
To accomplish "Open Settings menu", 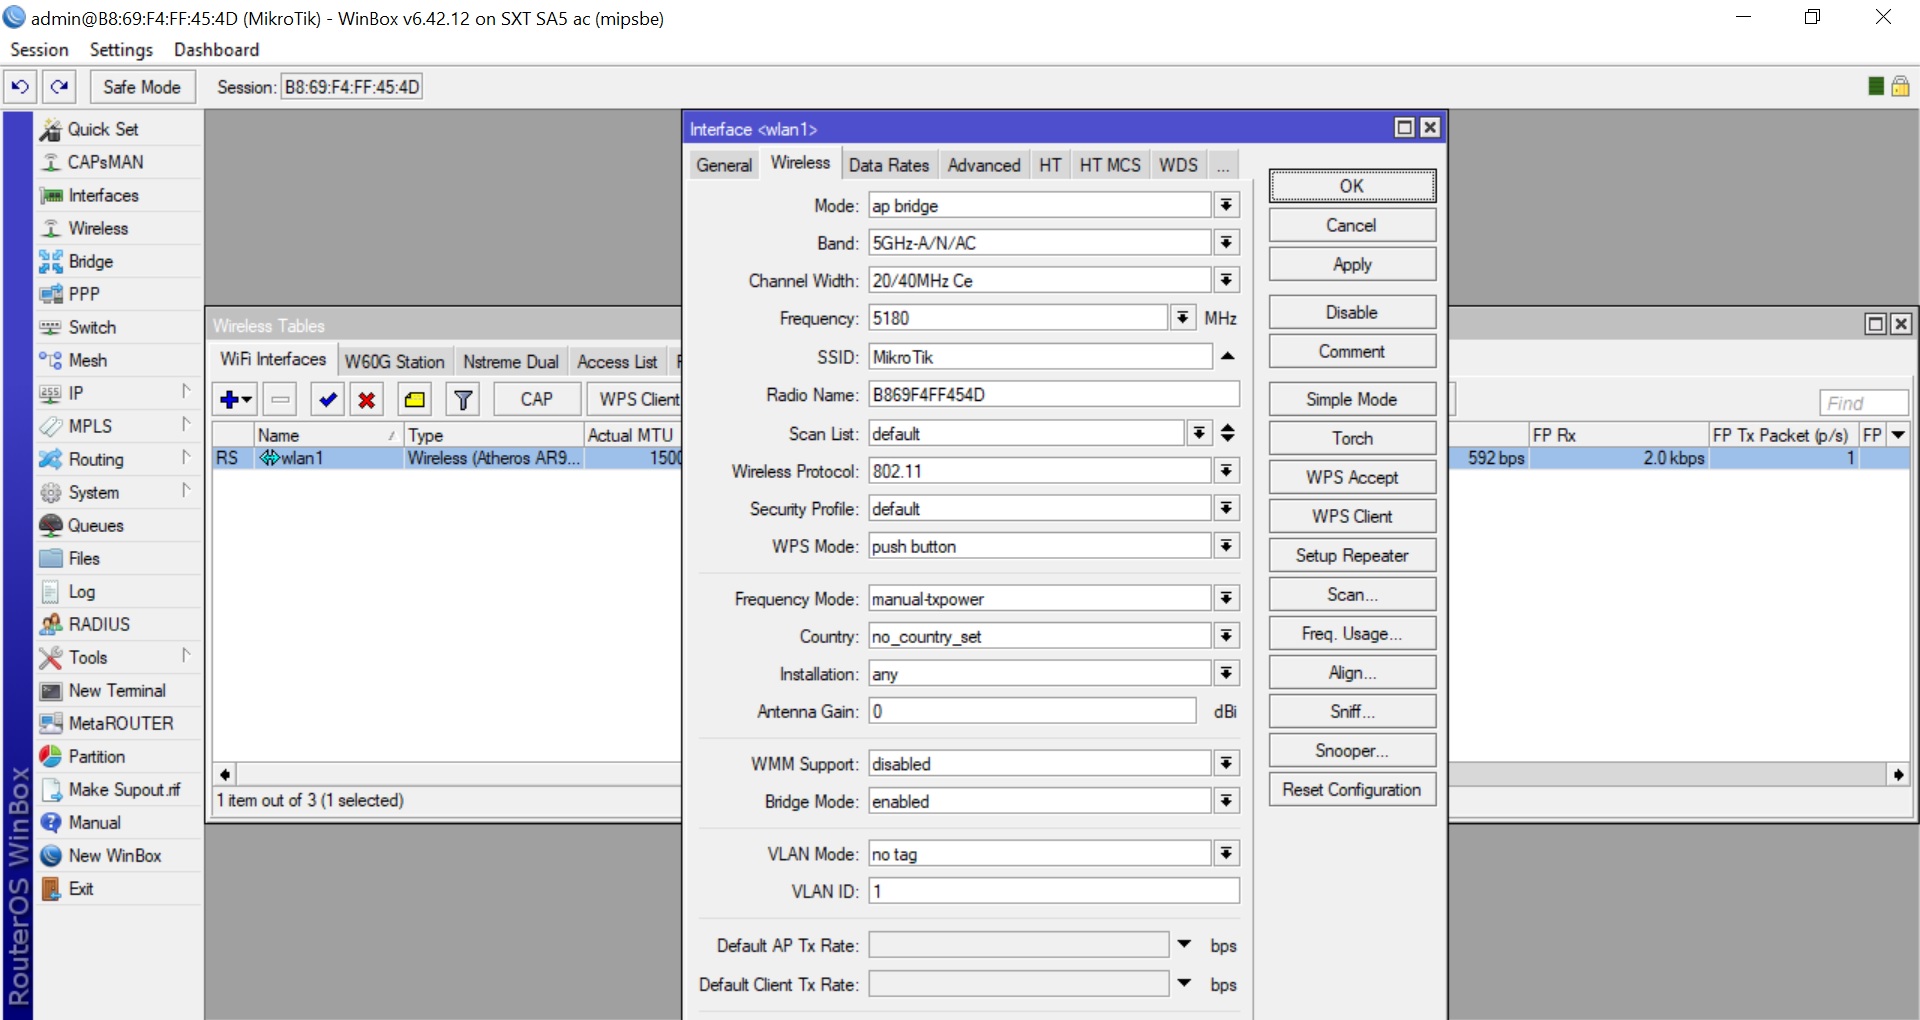I will (121, 50).
